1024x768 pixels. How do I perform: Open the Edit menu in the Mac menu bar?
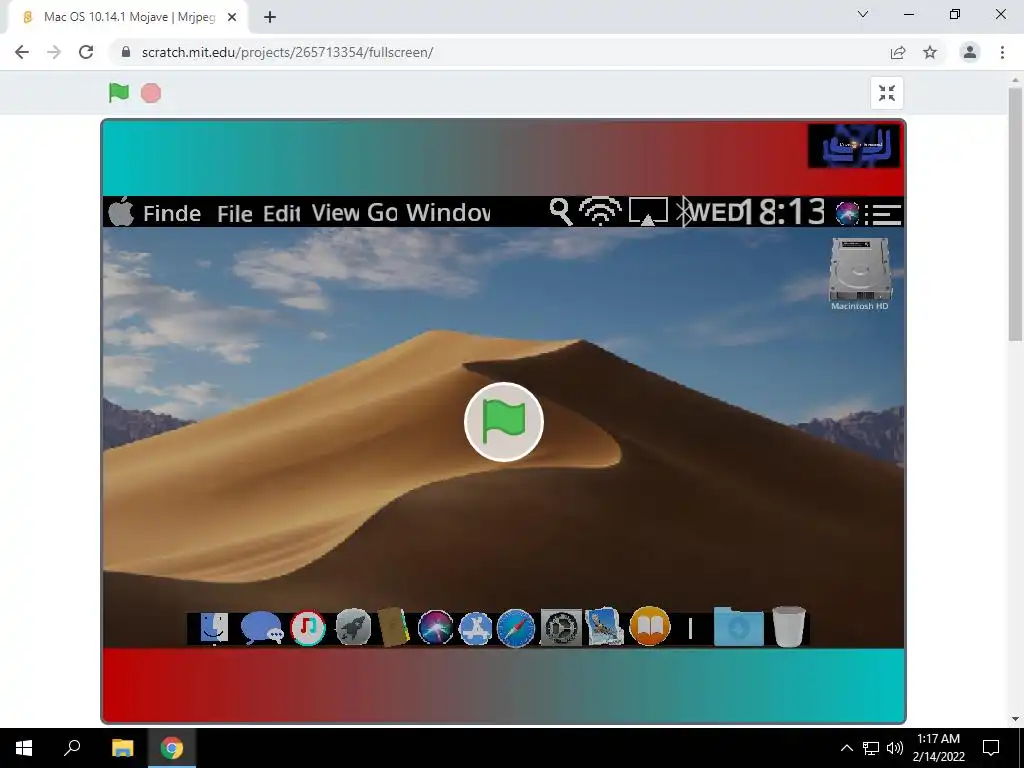[x=281, y=213]
